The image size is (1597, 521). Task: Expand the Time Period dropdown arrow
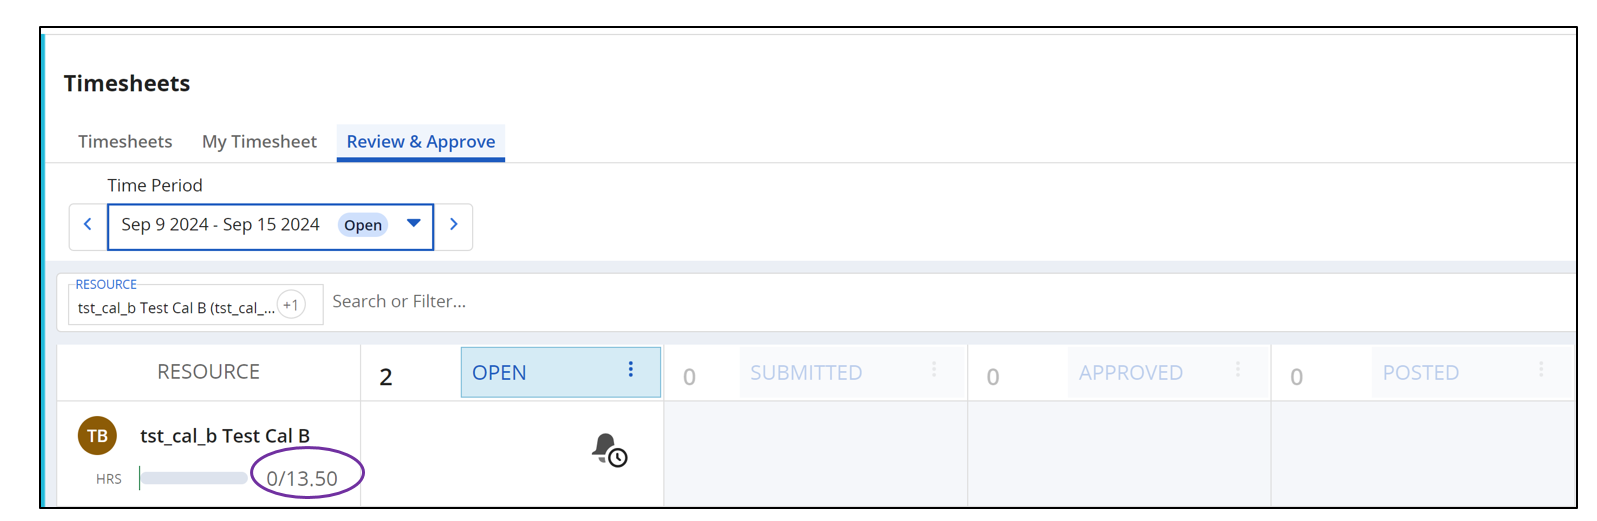(x=414, y=224)
